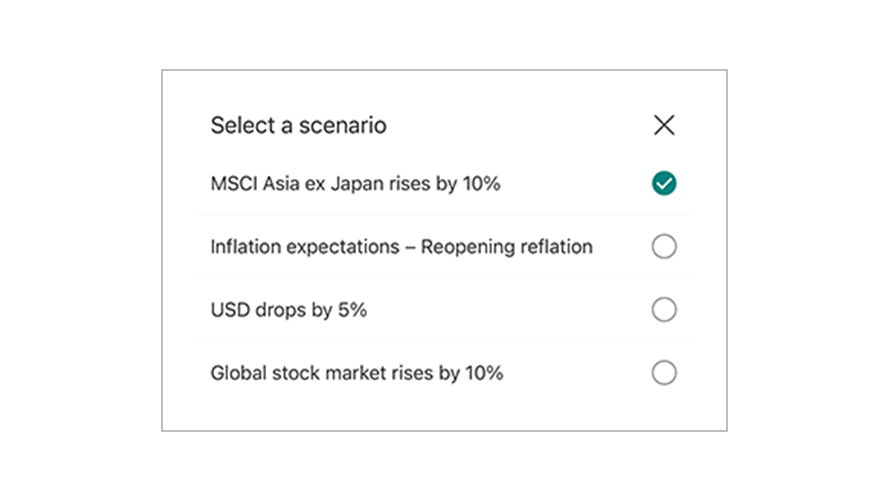Select the Global stock market list entry
This screenshot has width=889, height=500.
445,373
